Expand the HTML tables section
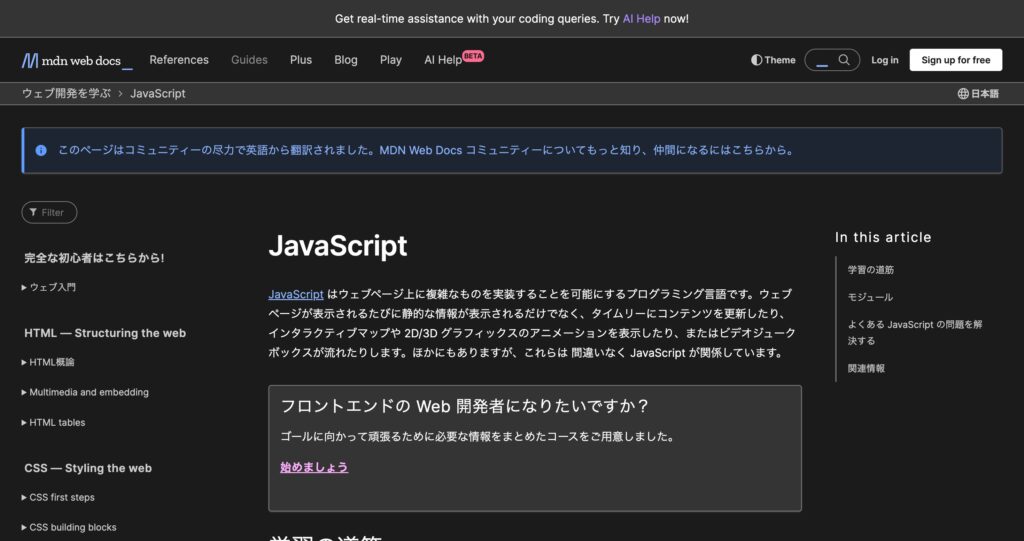Image resolution: width=1024 pixels, height=541 pixels. [57, 422]
